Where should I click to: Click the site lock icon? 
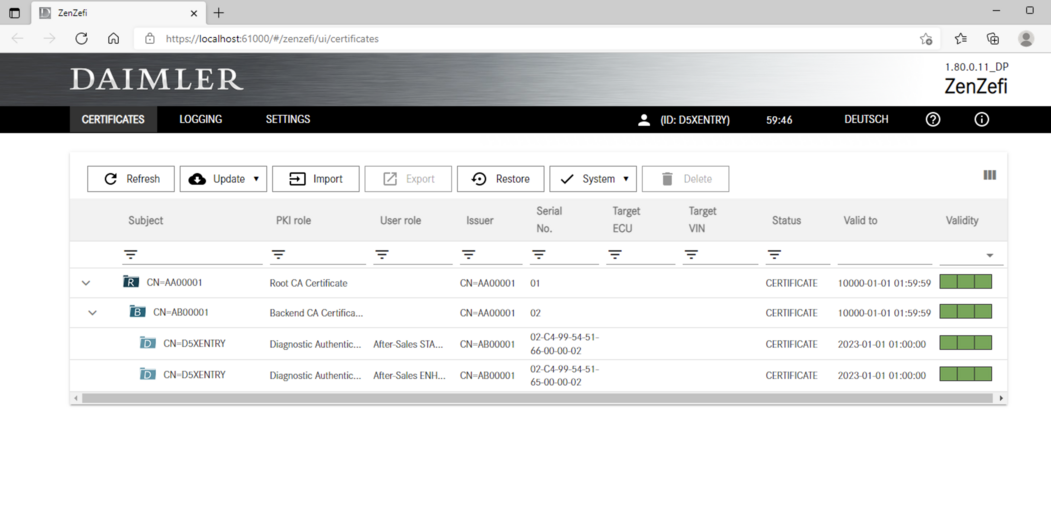click(150, 39)
